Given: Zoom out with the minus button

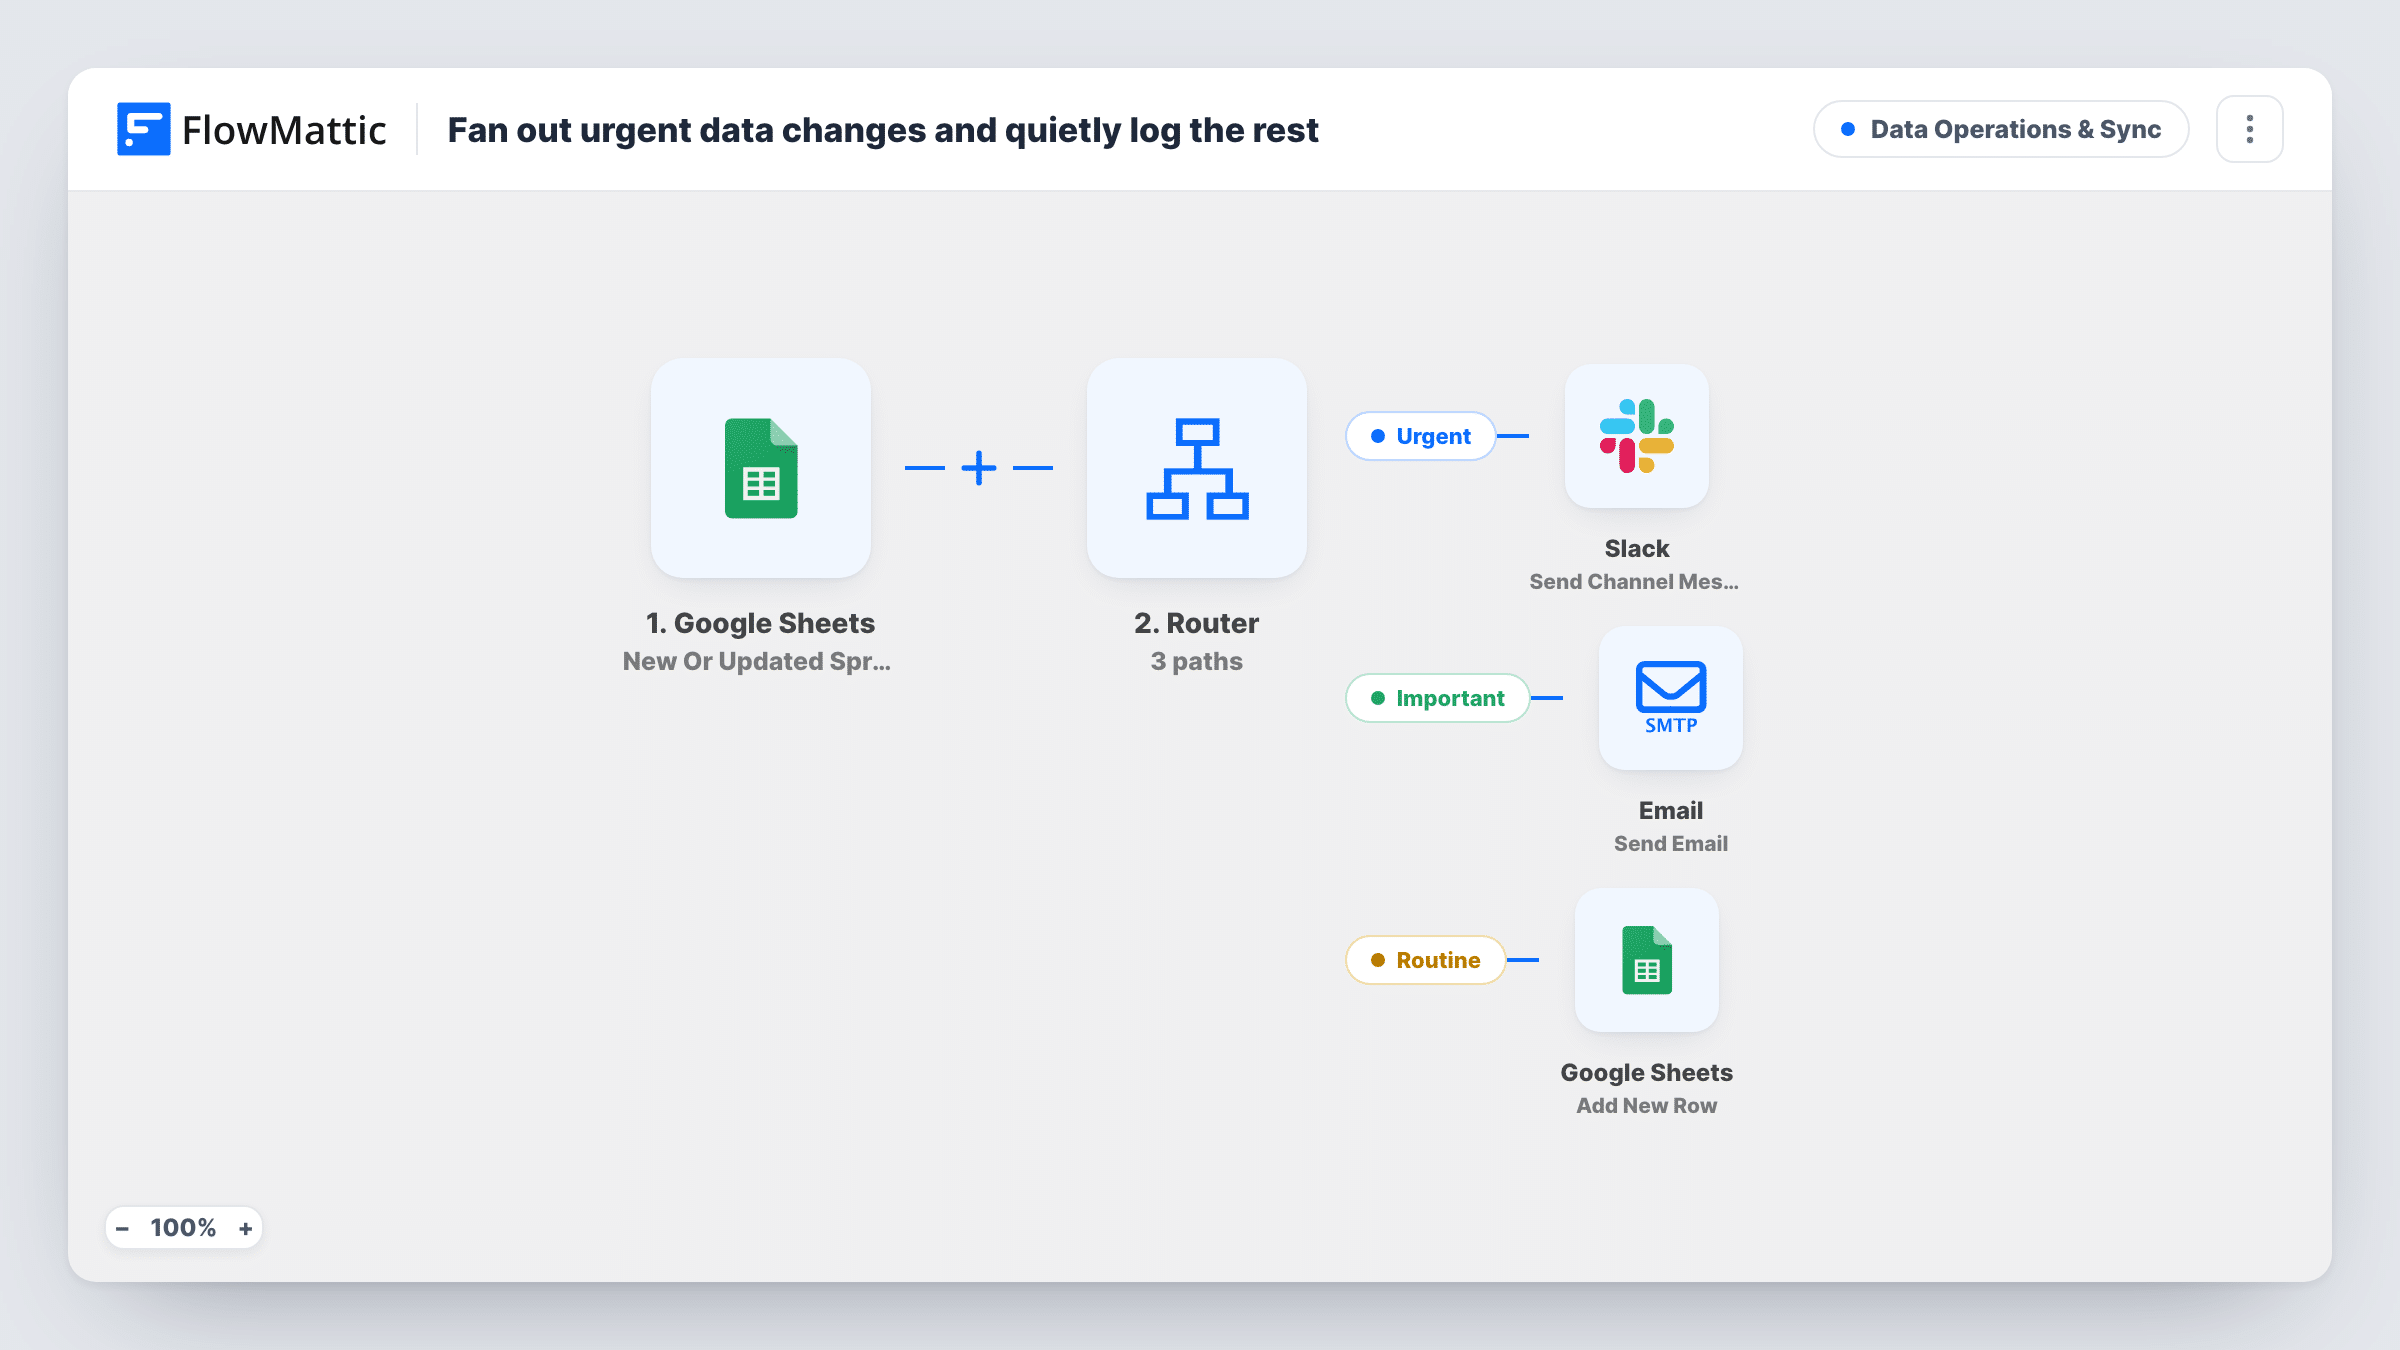Looking at the screenshot, I should tap(122, 1228).
